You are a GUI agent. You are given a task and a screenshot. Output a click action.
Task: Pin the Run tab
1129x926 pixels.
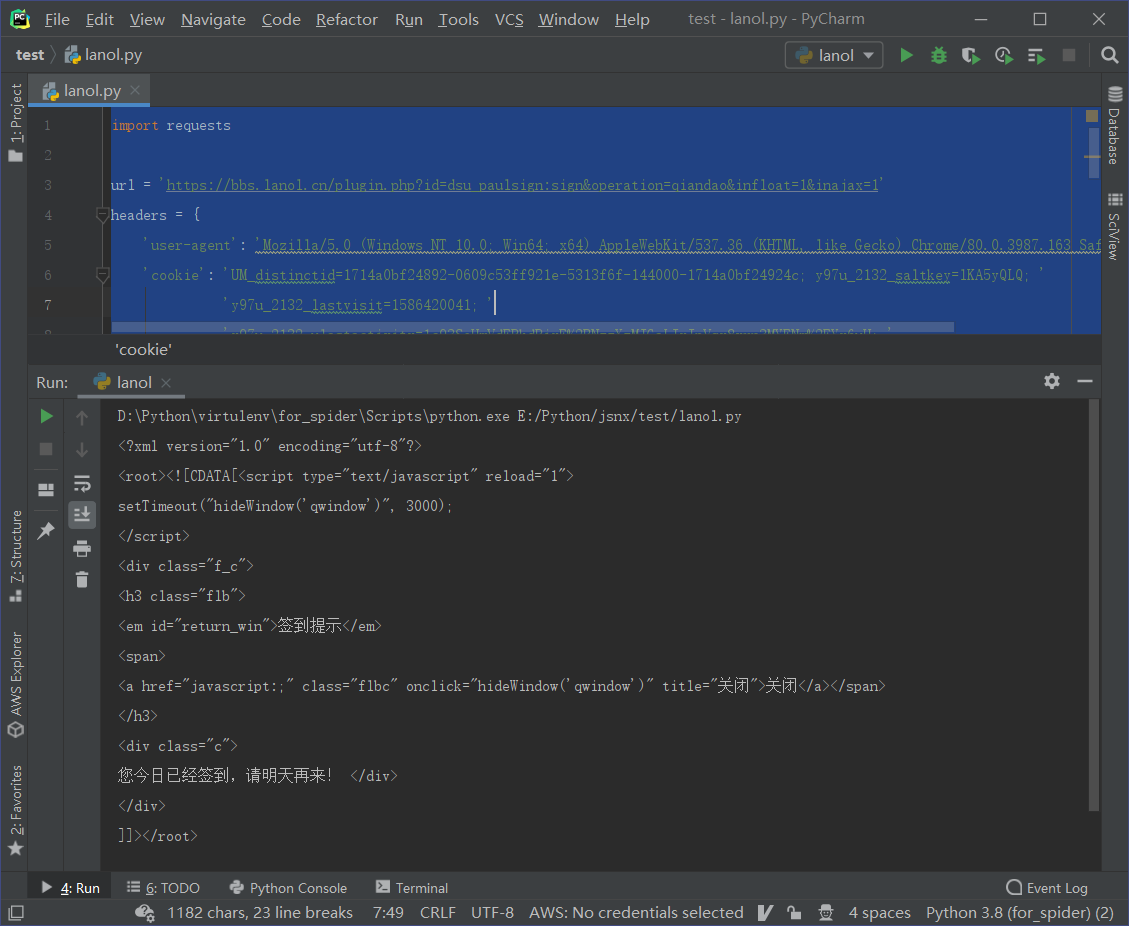click(46, 531)
